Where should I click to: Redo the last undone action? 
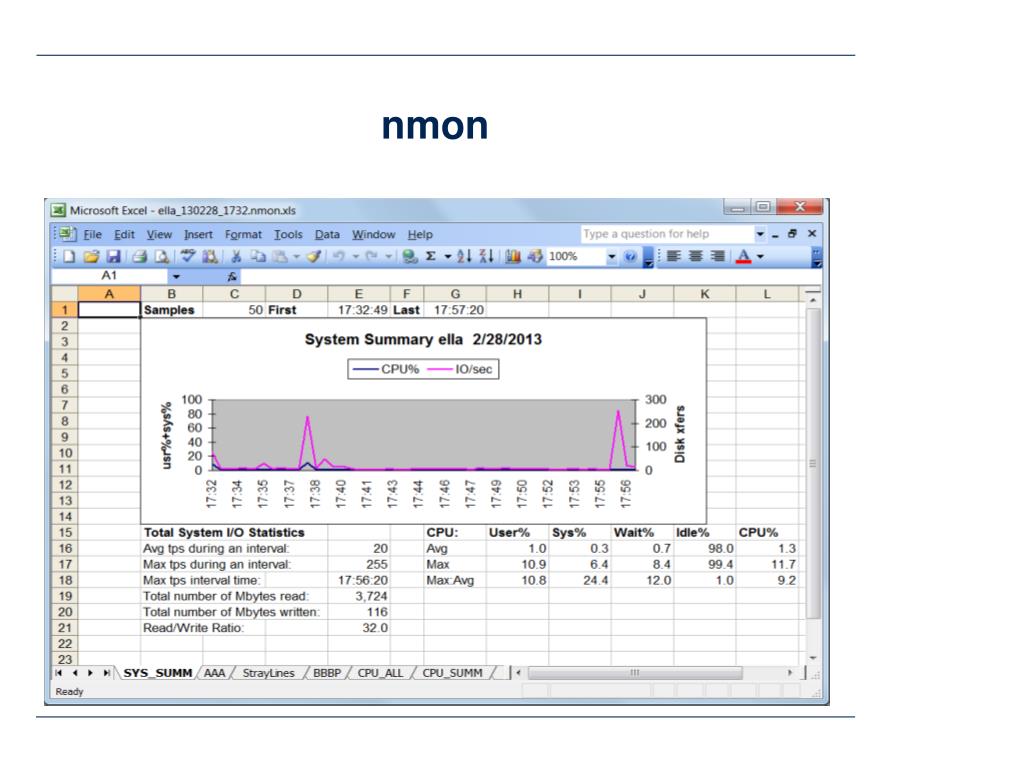[372, 257]
